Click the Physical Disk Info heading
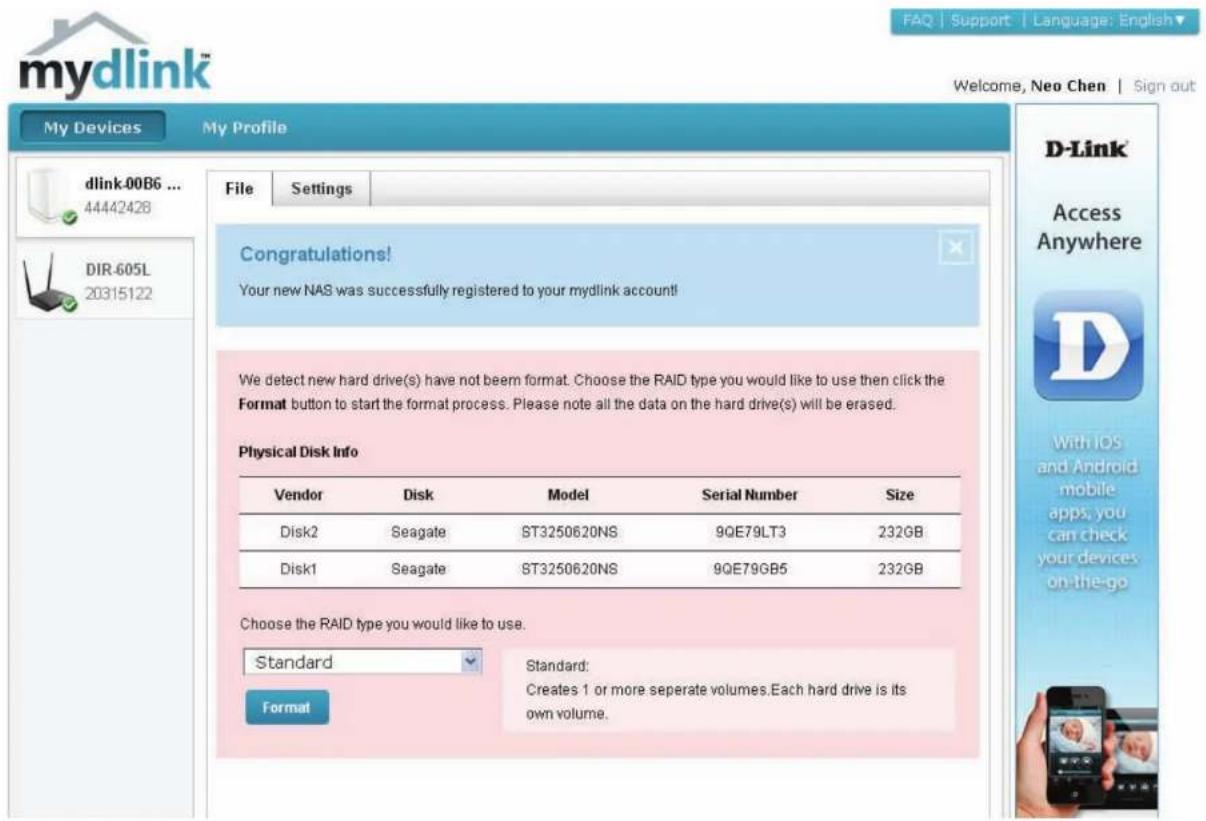1206x821 pixels. point(298,452)
